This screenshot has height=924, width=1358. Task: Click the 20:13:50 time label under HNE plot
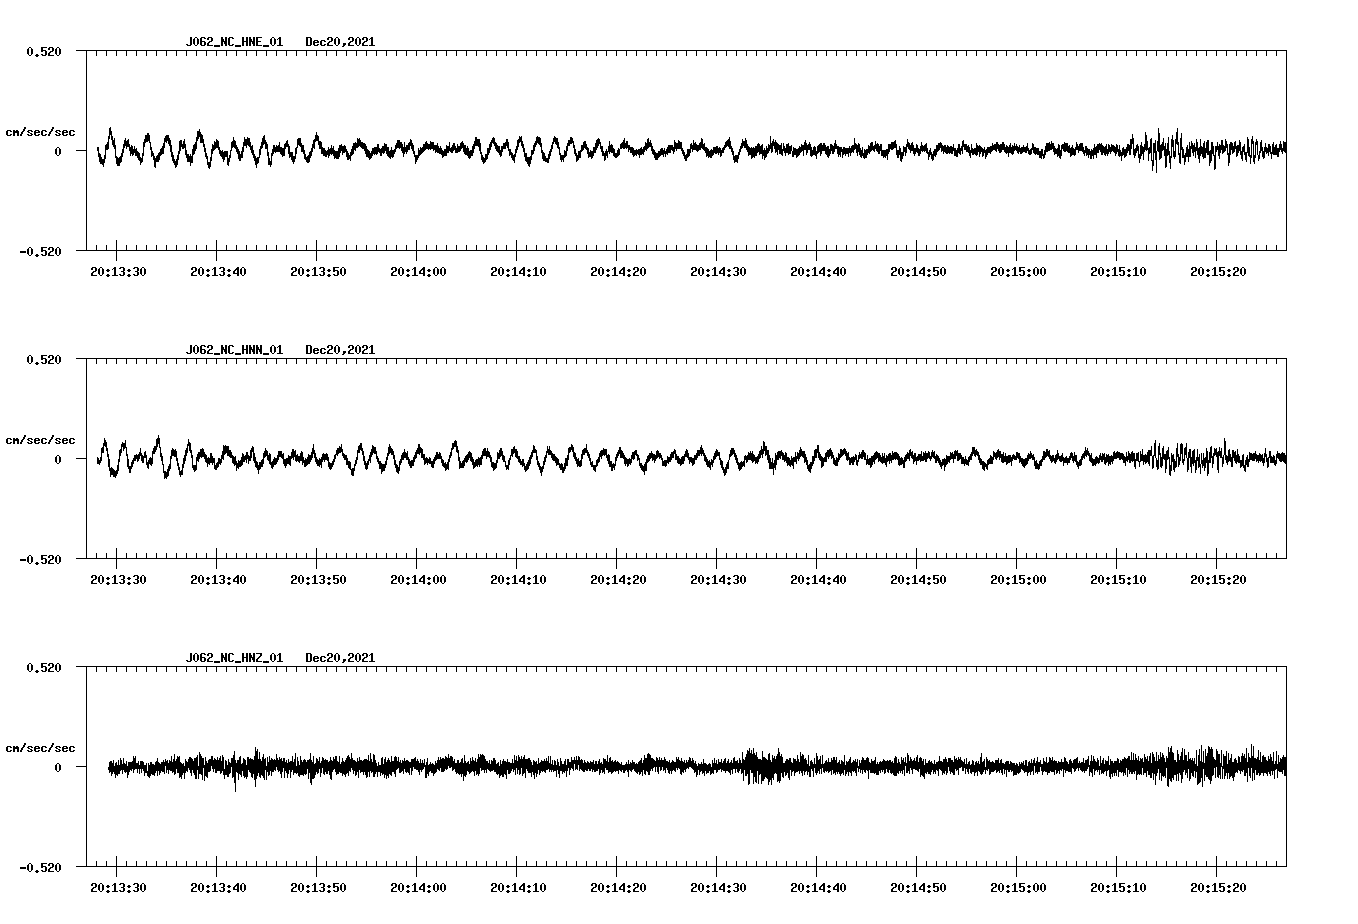pos(318,271)
